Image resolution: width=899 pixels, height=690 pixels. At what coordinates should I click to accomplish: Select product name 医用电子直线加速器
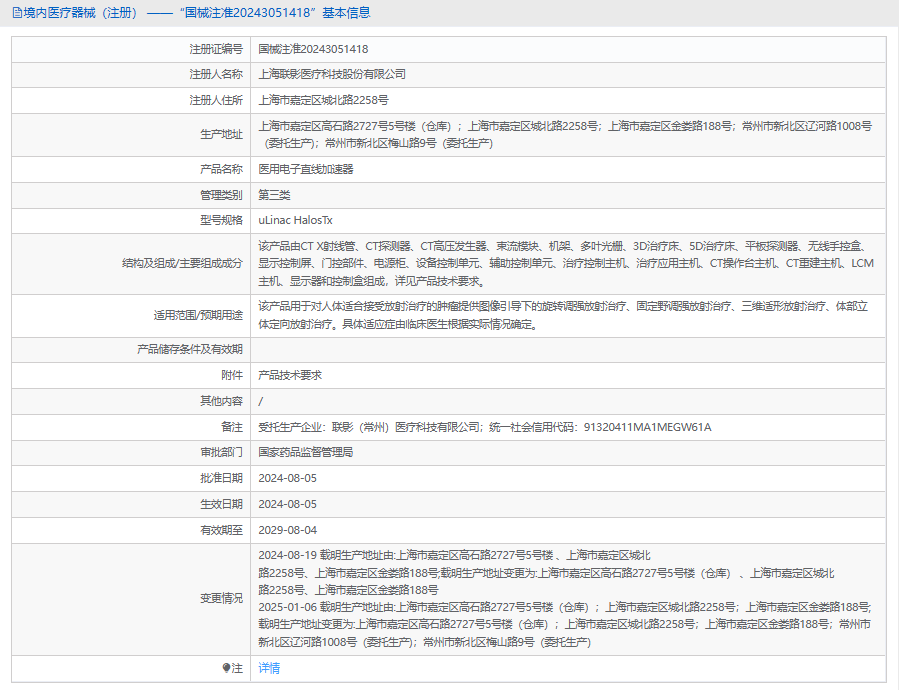pos(306,169)
